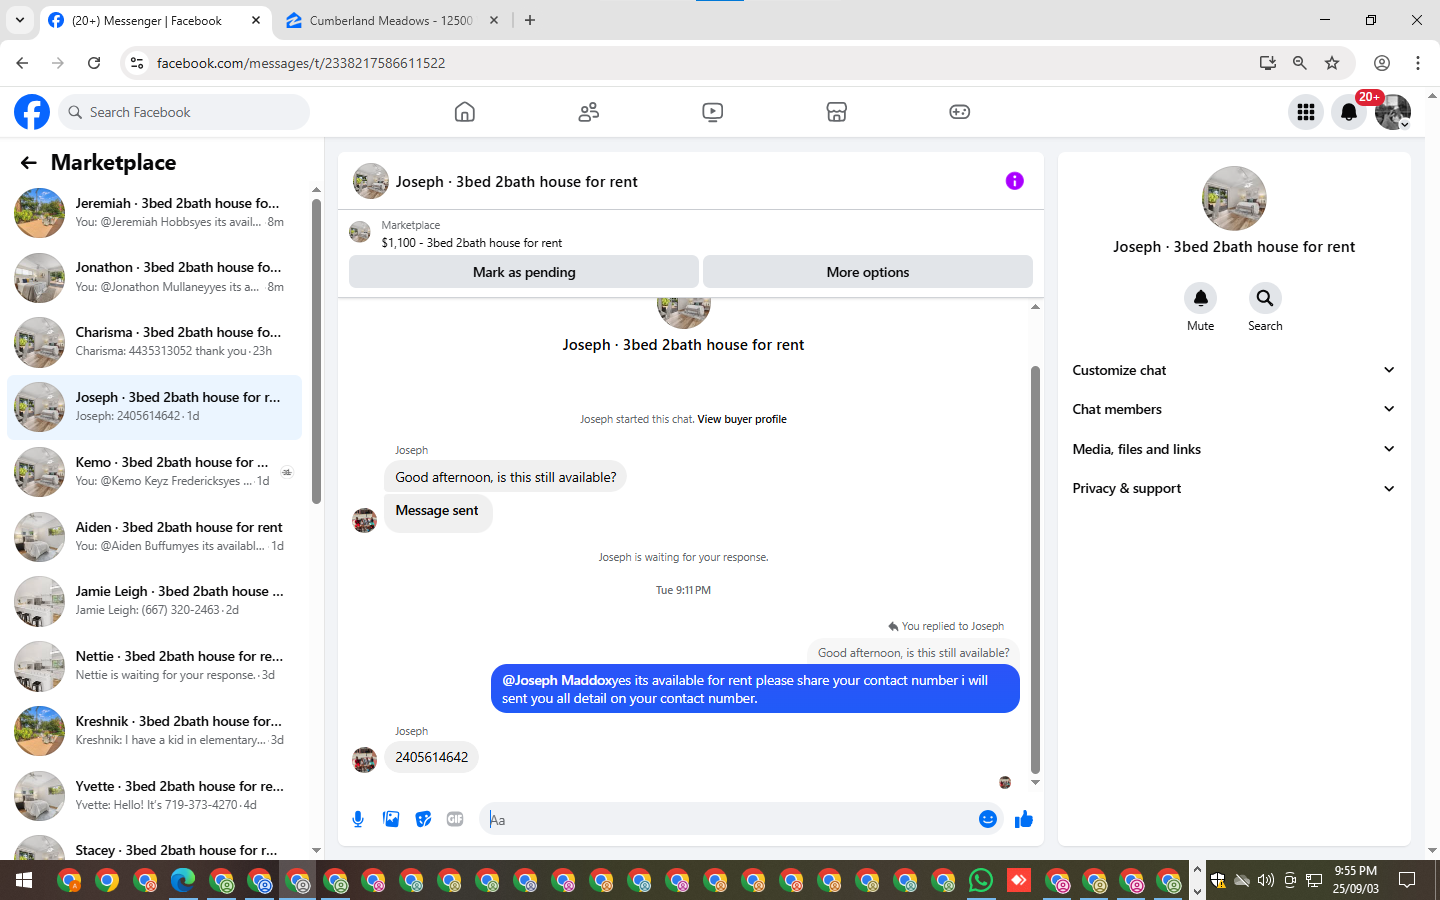Click the install app icon in address bar

click(1268, 63)
